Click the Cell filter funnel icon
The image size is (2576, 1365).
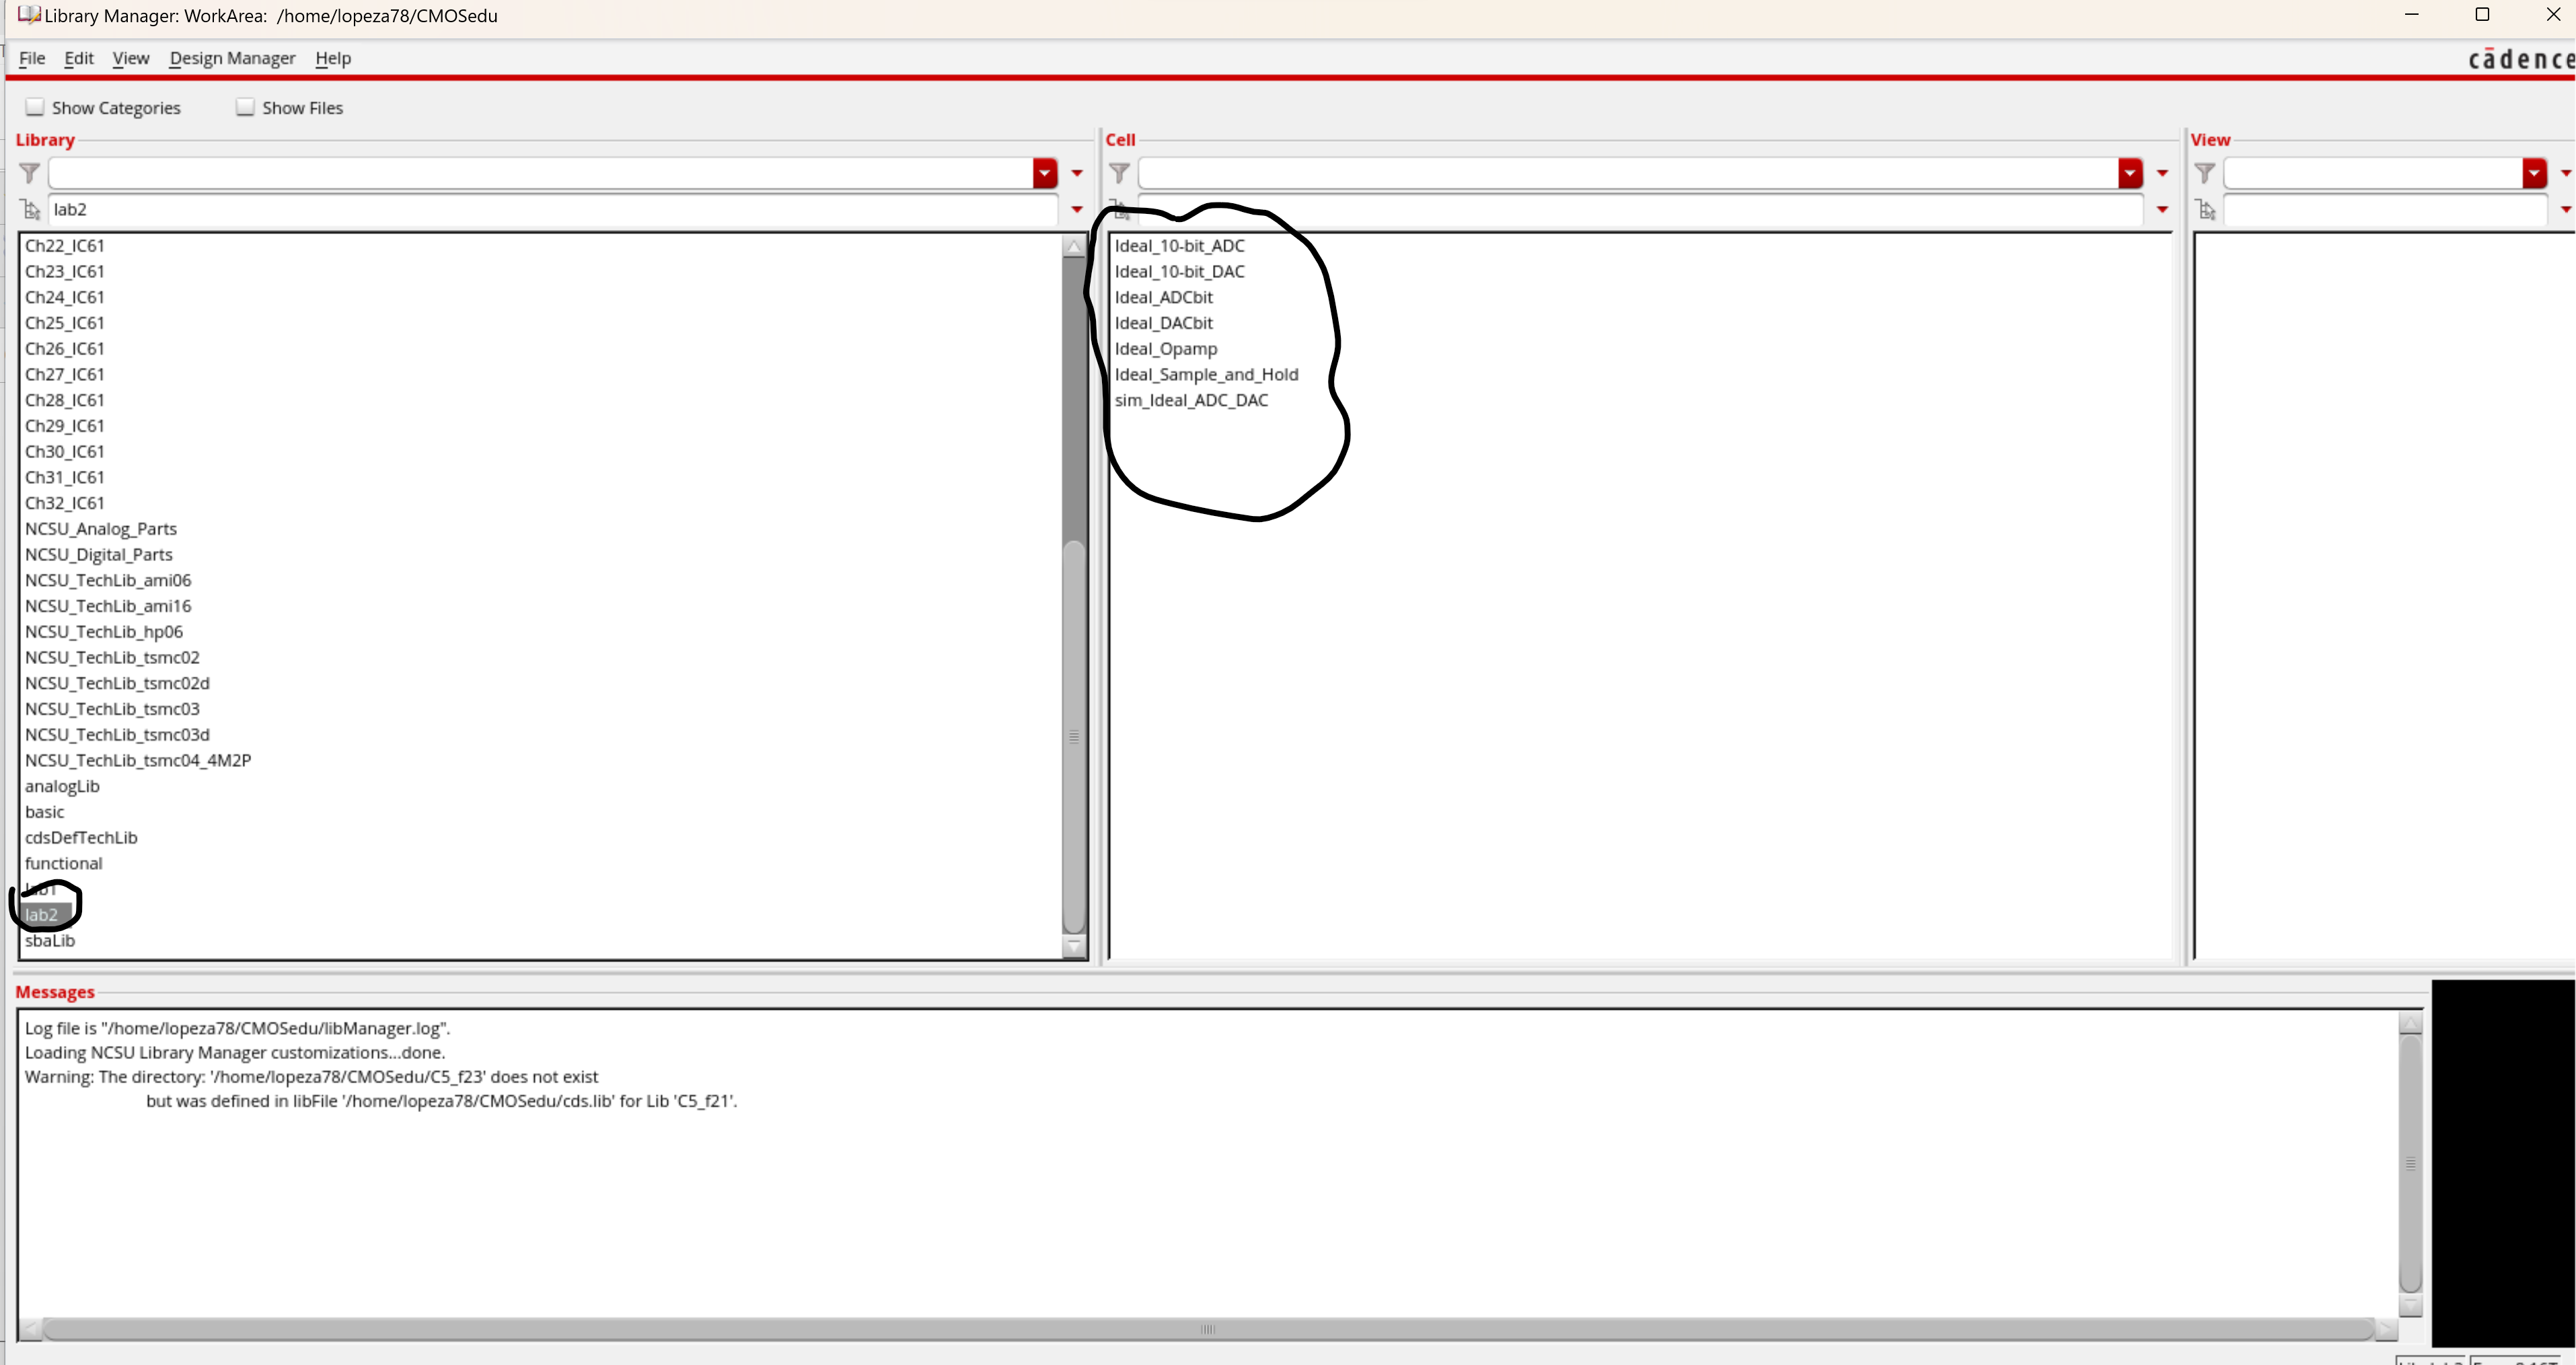coord(1120,173)
